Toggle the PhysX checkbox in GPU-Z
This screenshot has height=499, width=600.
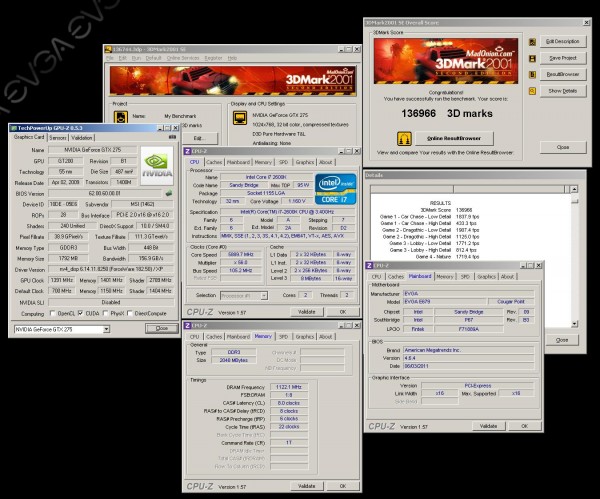tap(106, 313)
